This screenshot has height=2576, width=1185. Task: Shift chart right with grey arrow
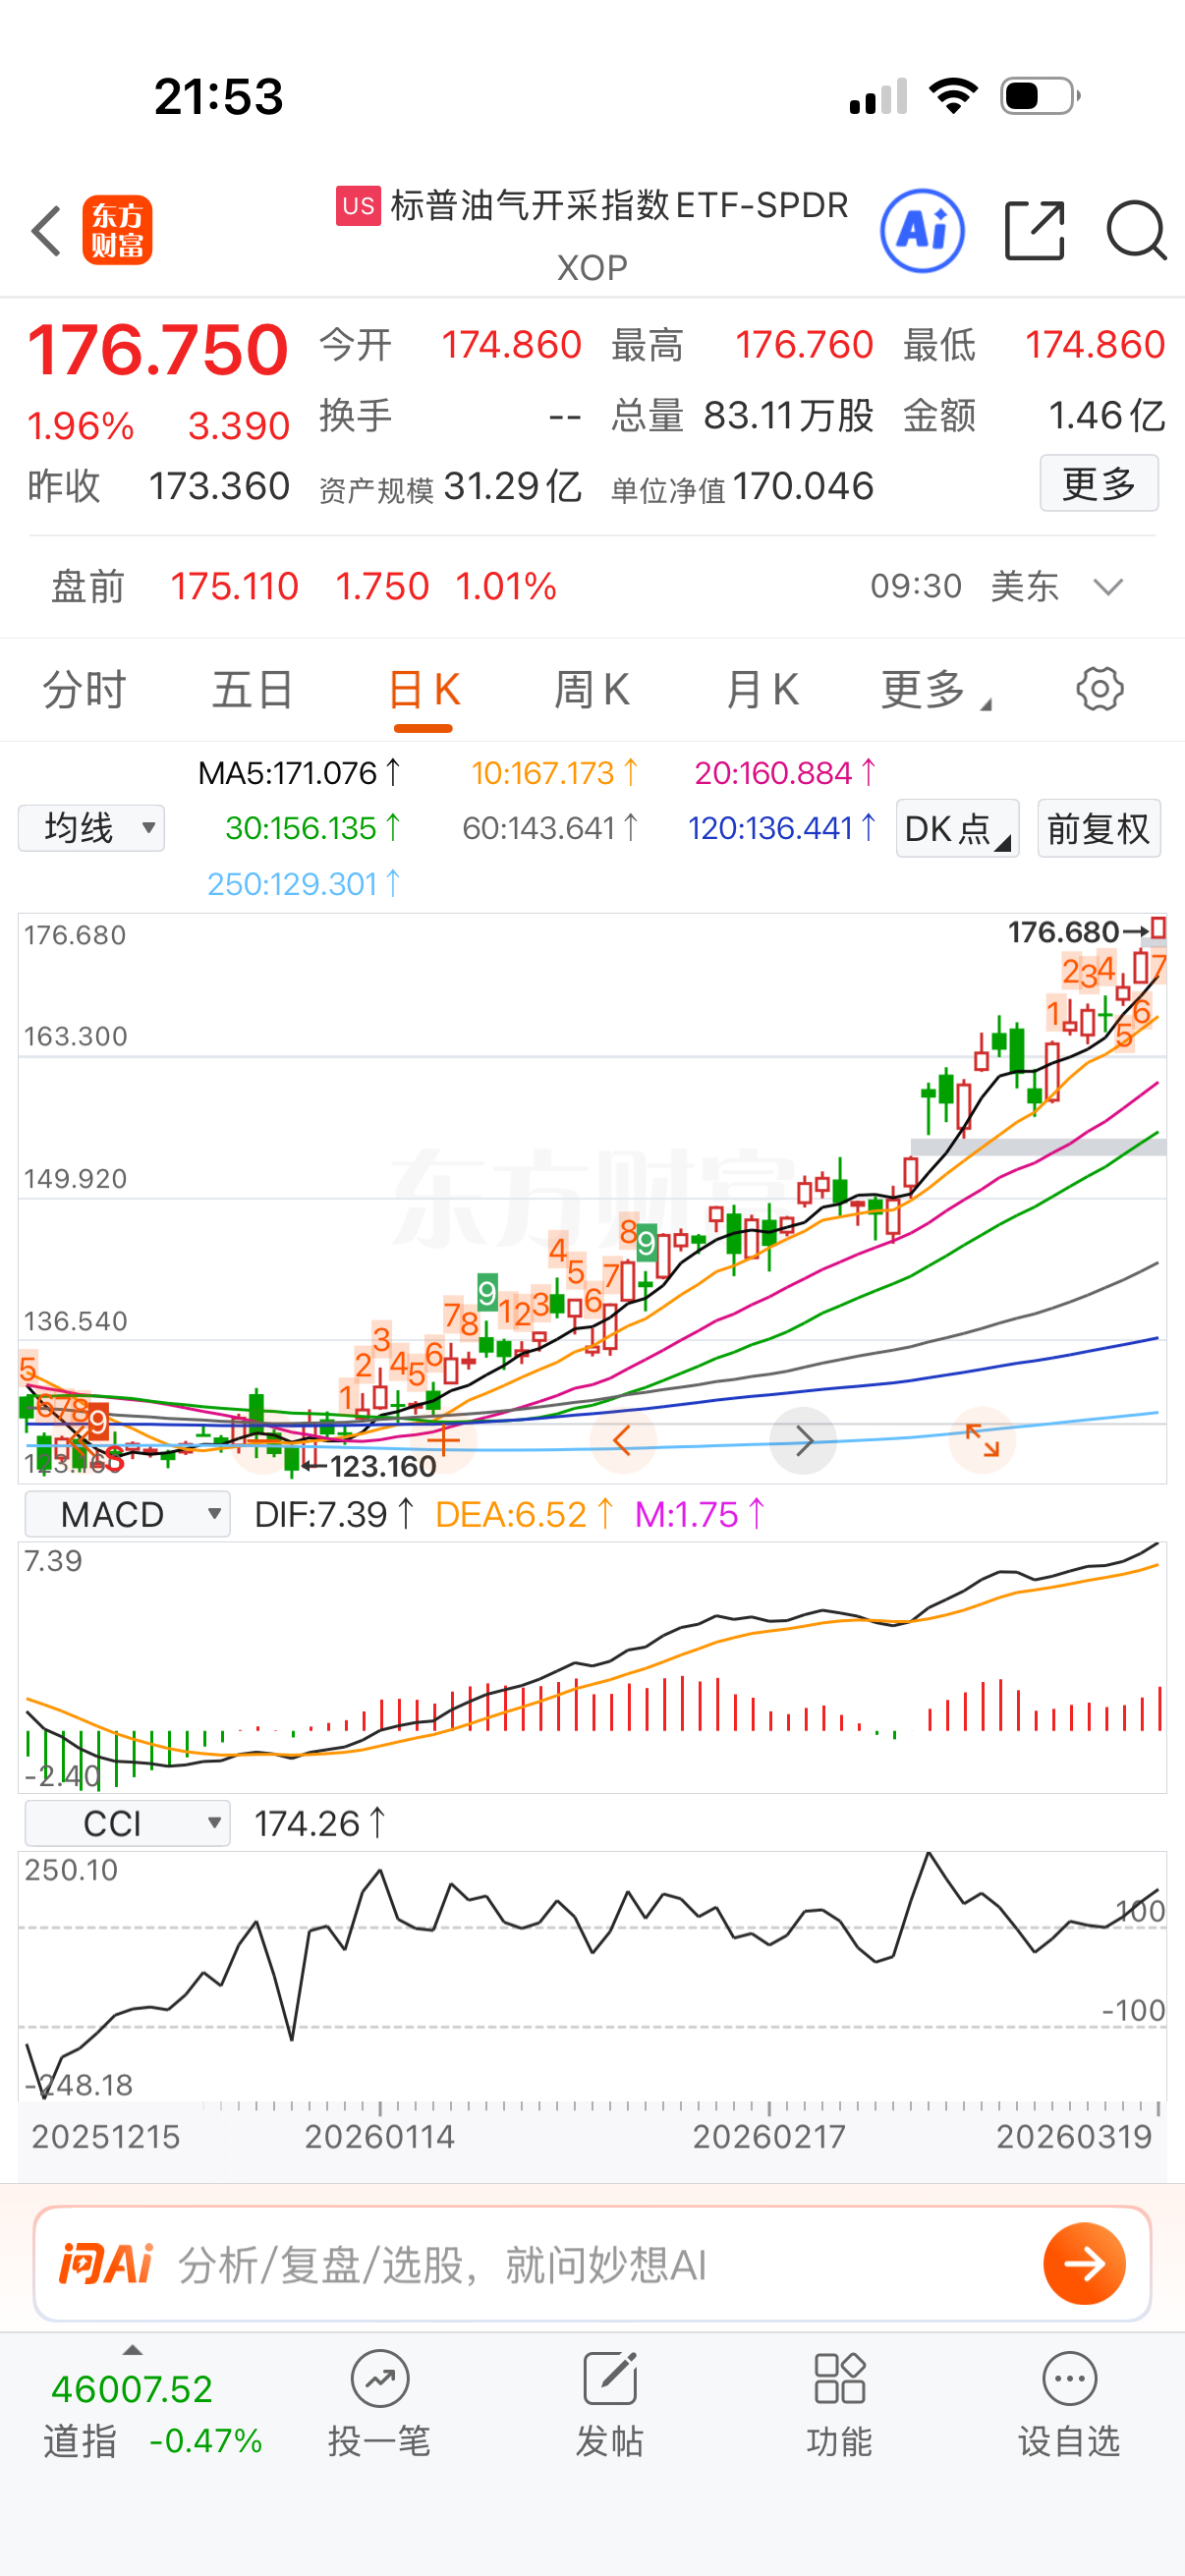(x=803, y=1441)
